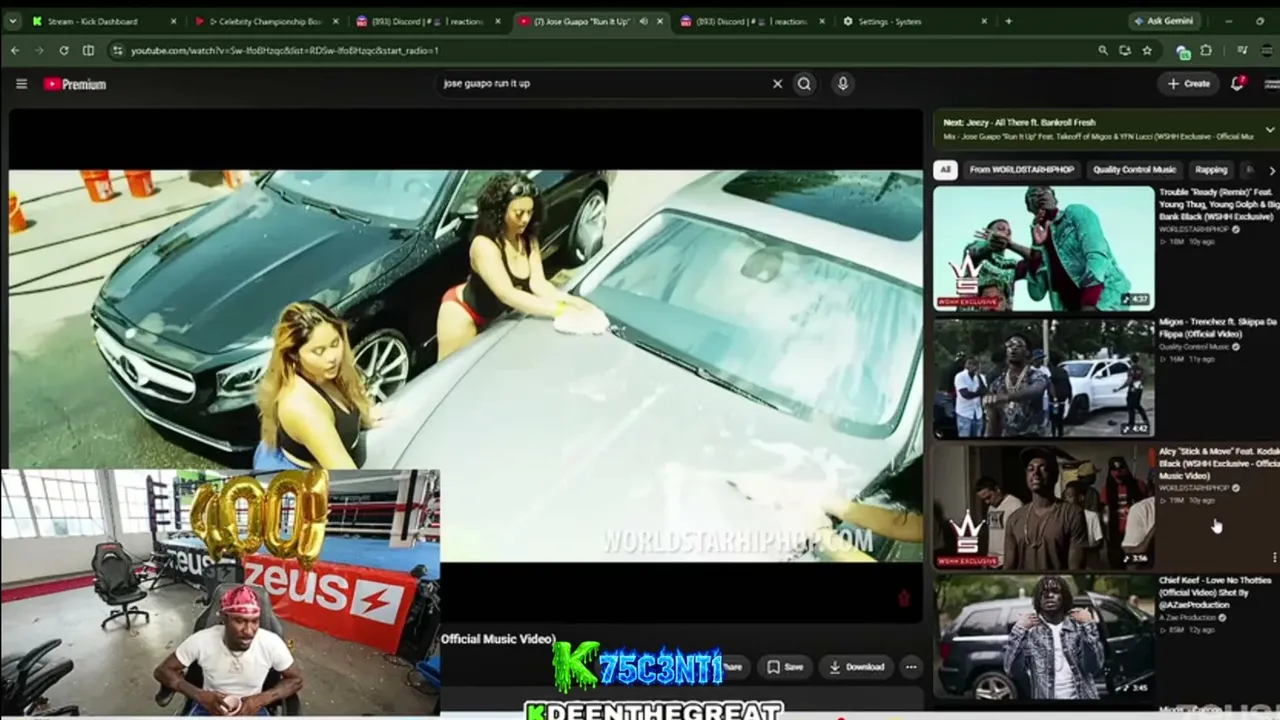1280x720 pixels.
Task: Open Ask Gemini in the browser
Action: coord(1162,21)
